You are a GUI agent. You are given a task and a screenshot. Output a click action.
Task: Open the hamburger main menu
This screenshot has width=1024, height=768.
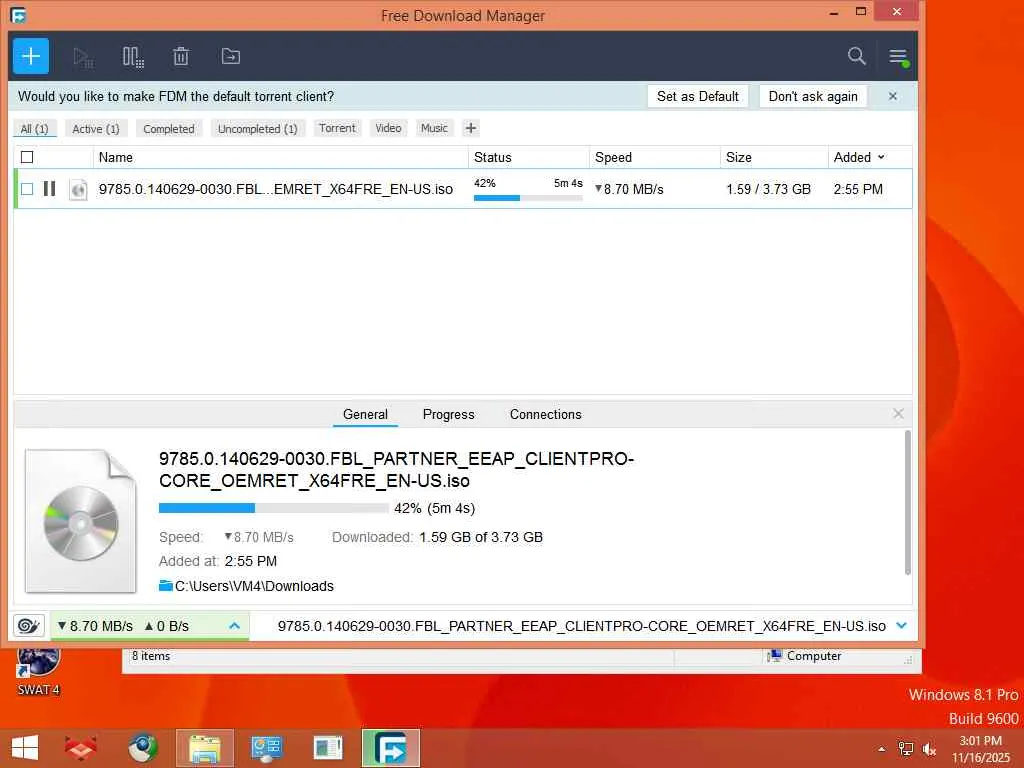(899, 57)
